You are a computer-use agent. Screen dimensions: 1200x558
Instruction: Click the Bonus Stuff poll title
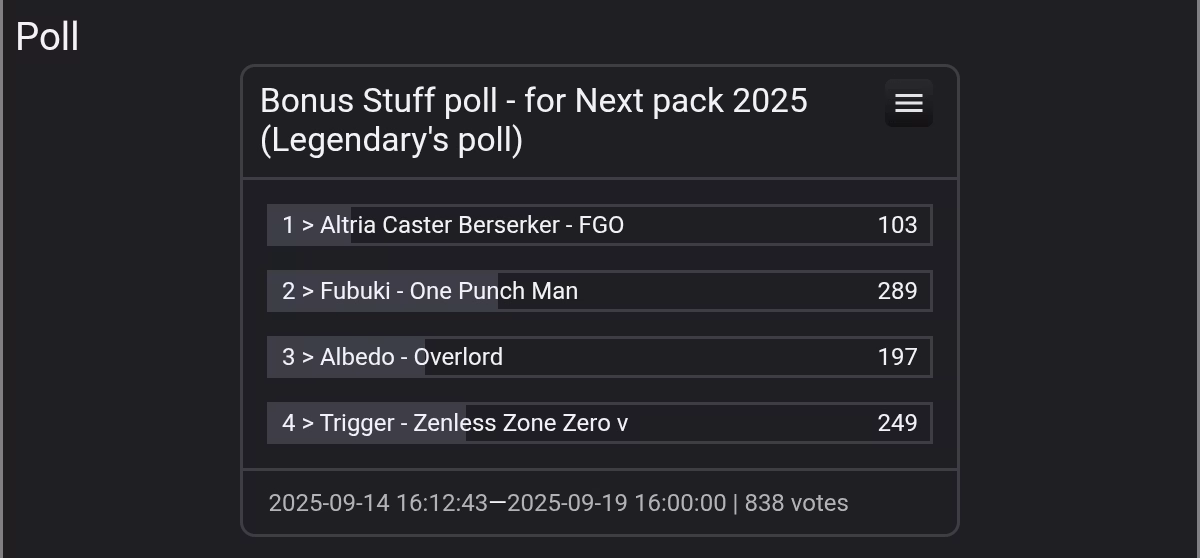pos(533,101)
